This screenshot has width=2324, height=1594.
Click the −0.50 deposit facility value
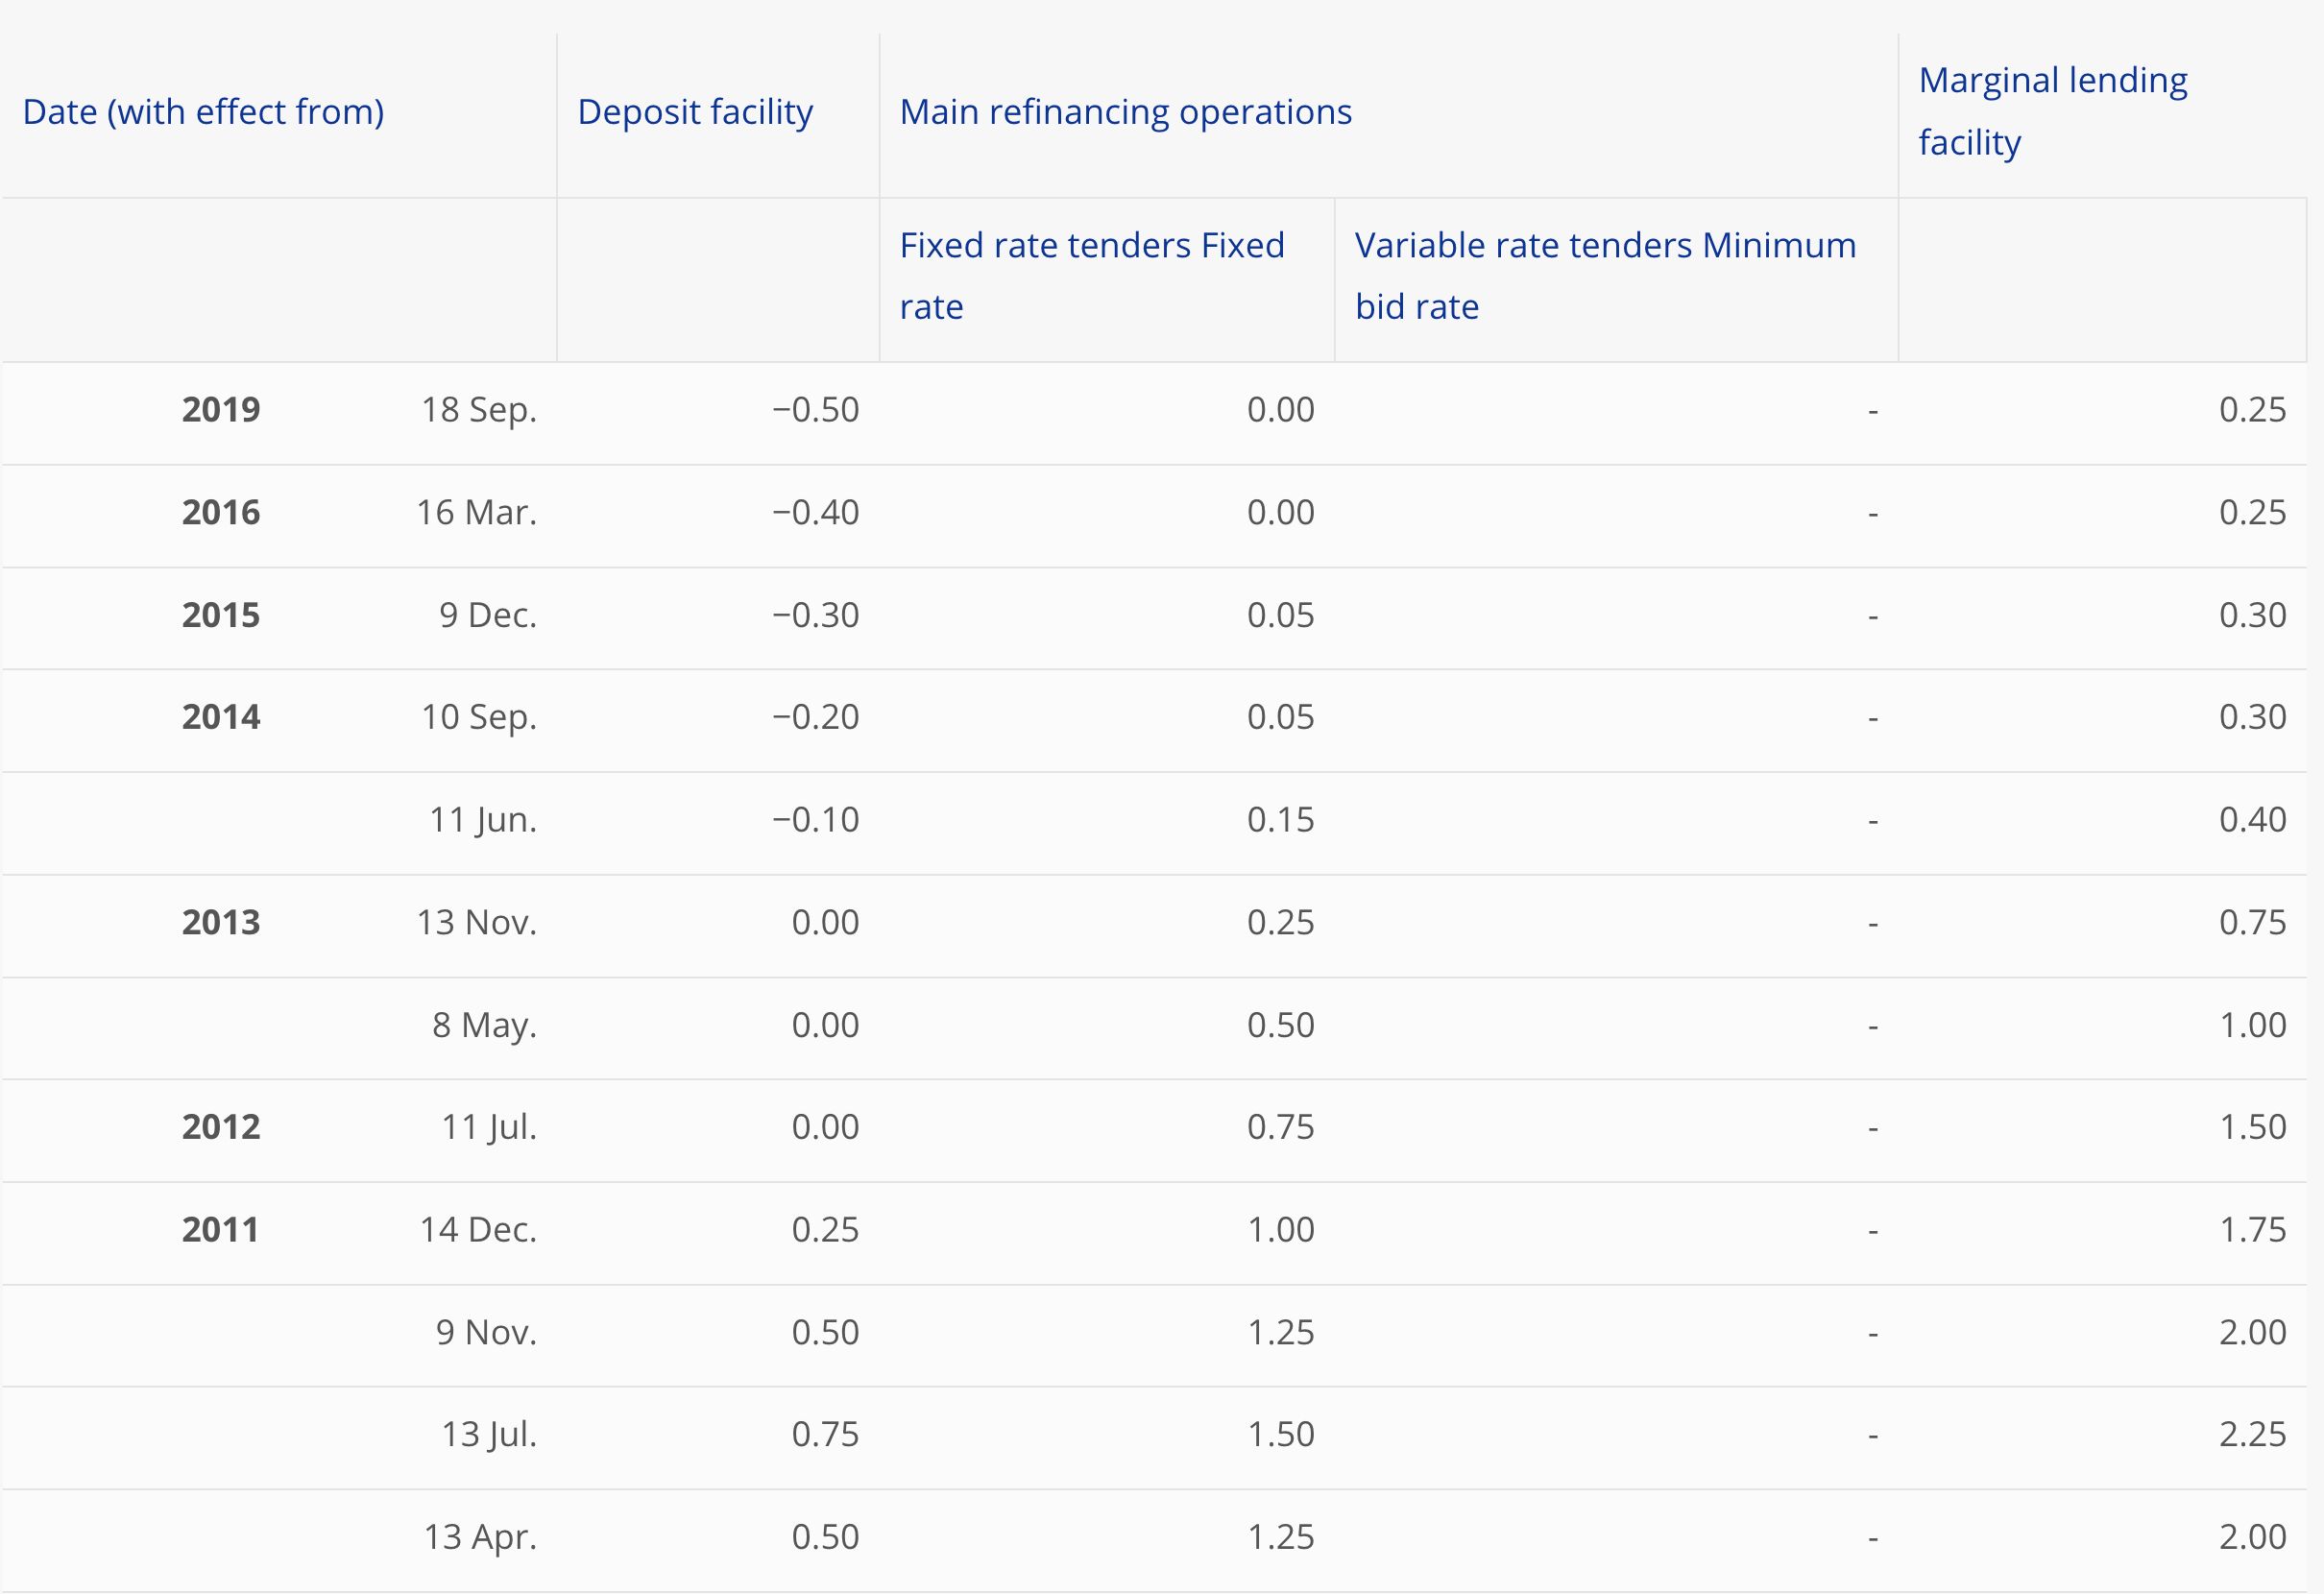815,410
